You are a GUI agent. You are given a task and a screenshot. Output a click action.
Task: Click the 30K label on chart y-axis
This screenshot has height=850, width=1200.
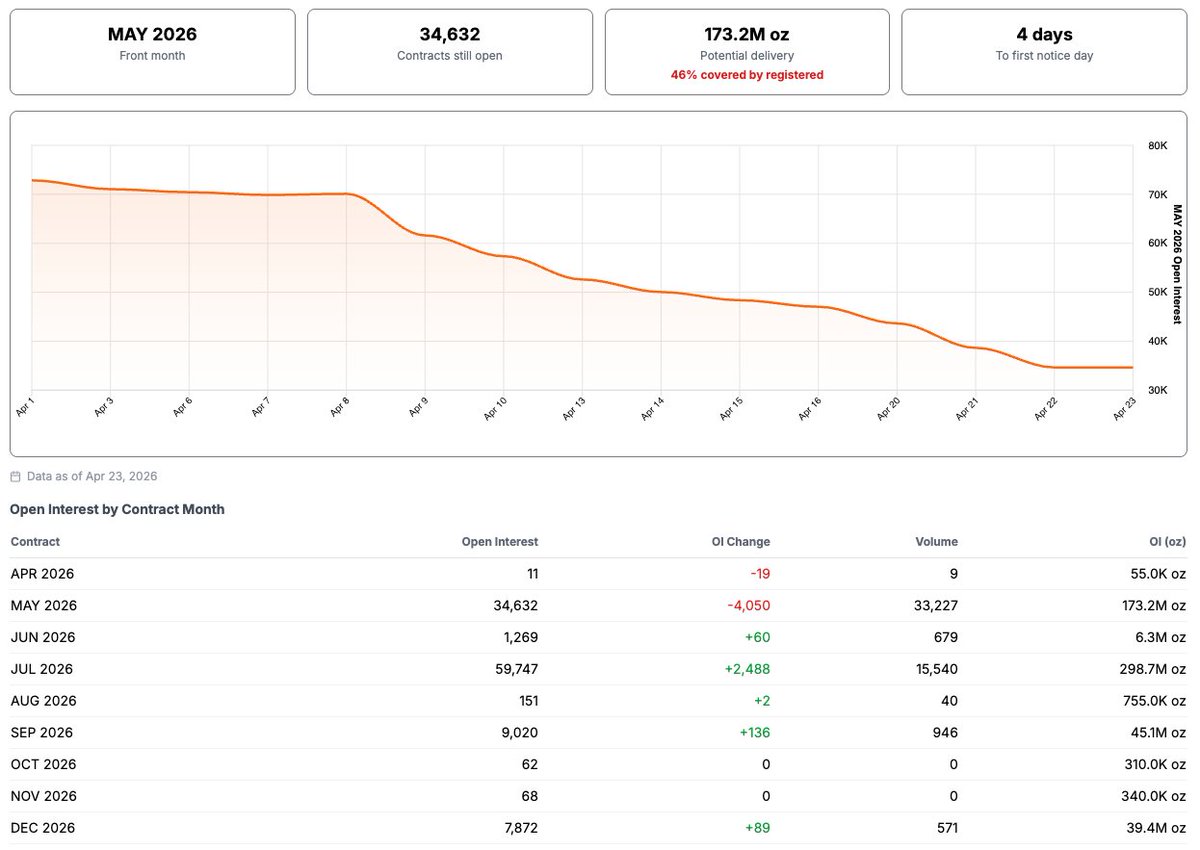pyautogui.click(x=1157, y=390)
